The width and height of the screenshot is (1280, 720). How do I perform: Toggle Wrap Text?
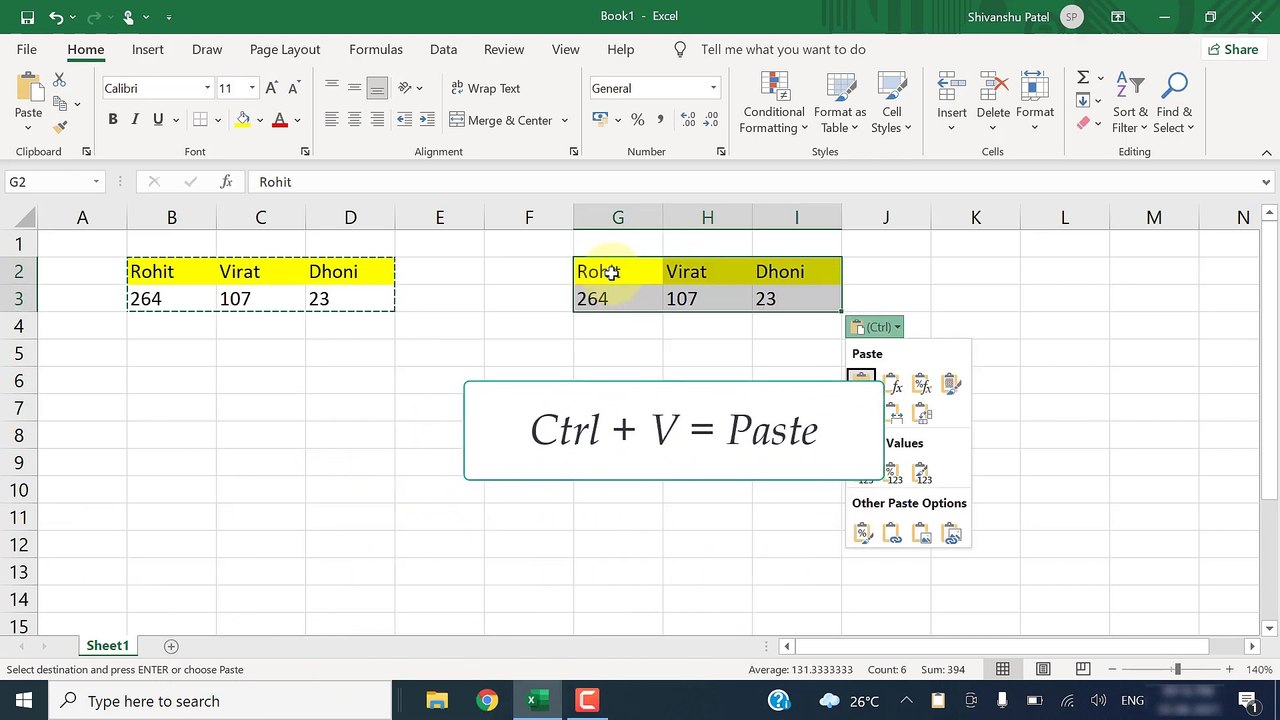point(486,88)
